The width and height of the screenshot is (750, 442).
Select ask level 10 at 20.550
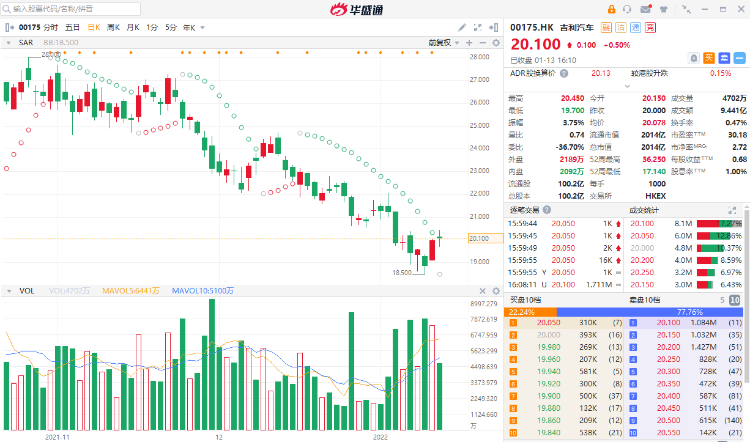click(x=684, y=432)
